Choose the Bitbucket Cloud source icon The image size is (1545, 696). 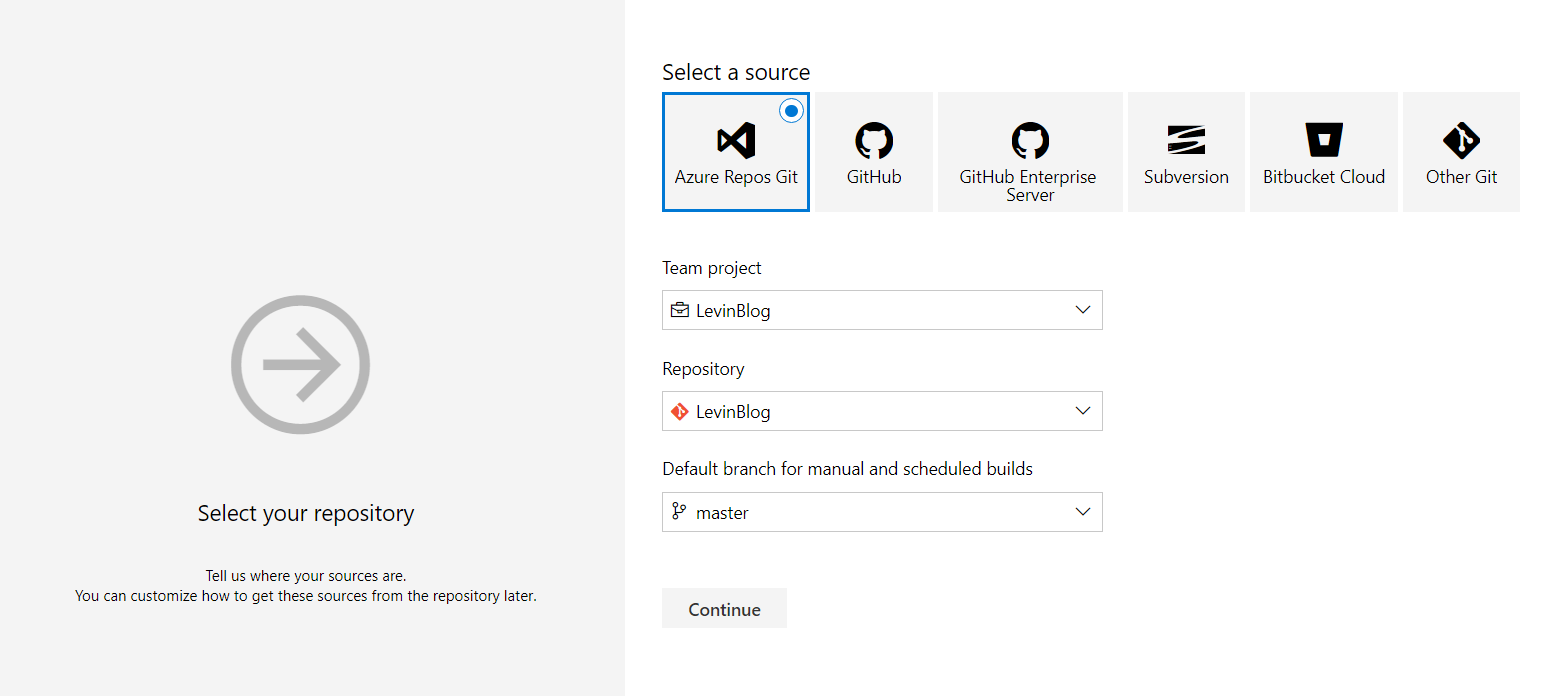[1324, 140]
